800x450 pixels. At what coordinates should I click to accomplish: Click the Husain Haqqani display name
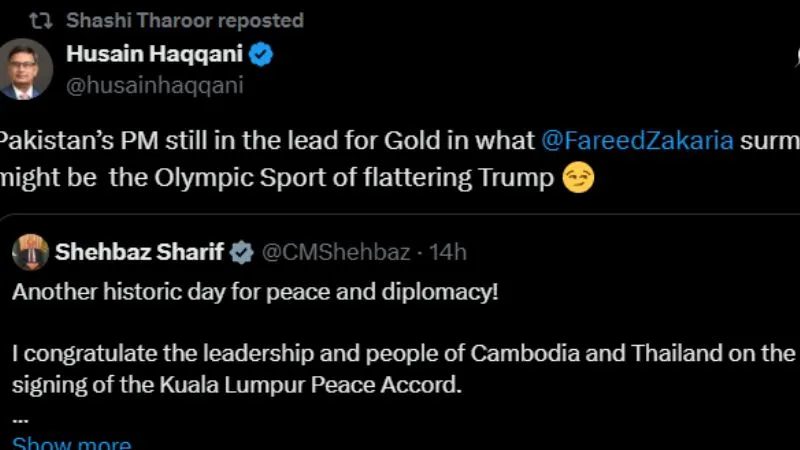click(154, 55)
